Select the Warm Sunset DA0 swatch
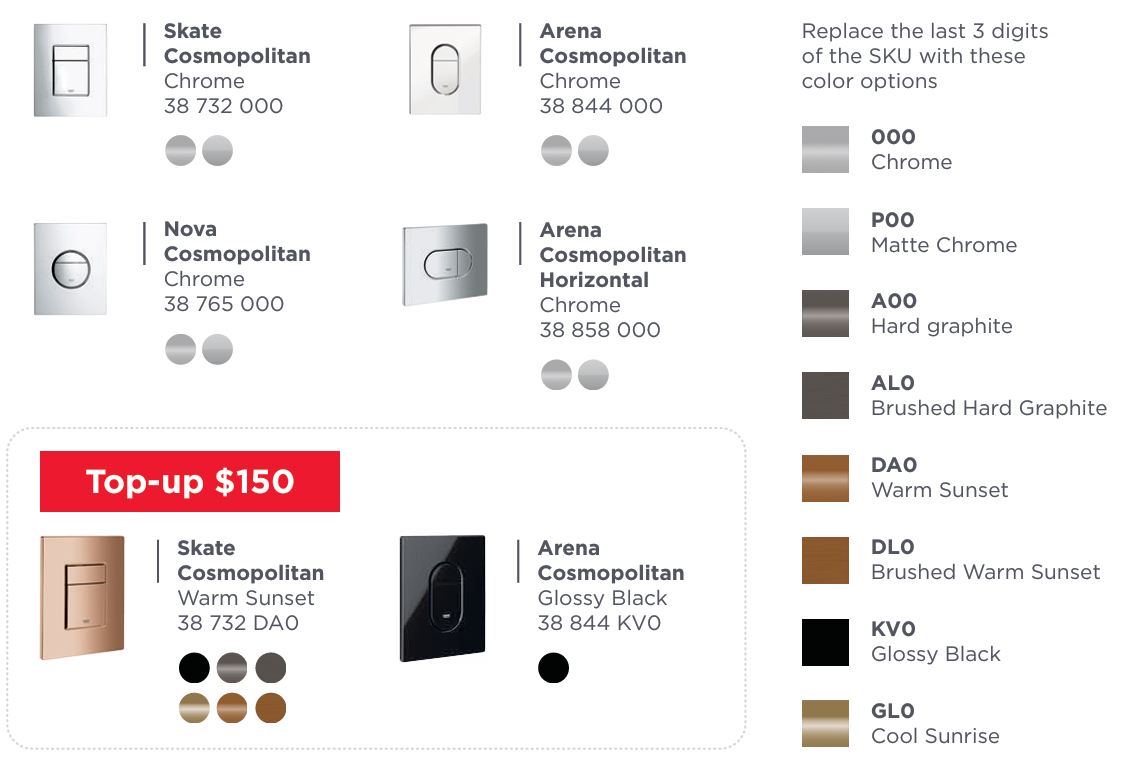 tap(825, 478)
